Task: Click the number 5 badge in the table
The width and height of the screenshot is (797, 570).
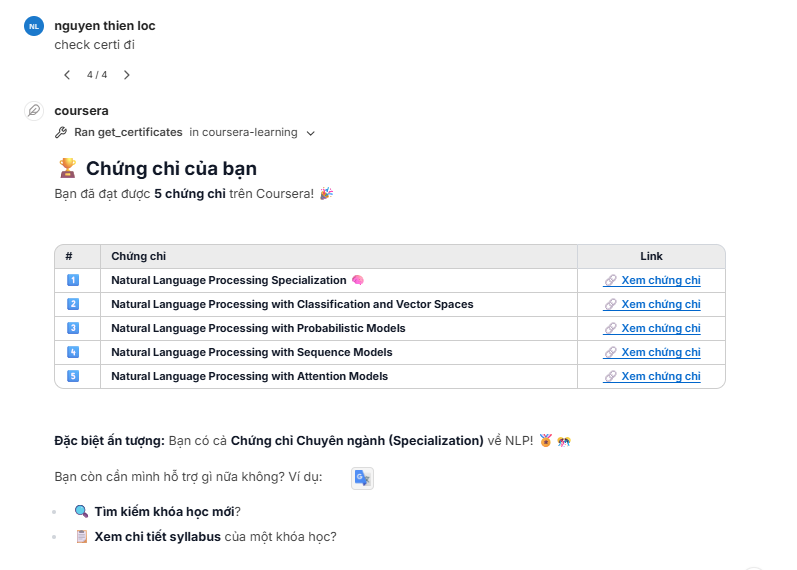Action: pos(73,376)
